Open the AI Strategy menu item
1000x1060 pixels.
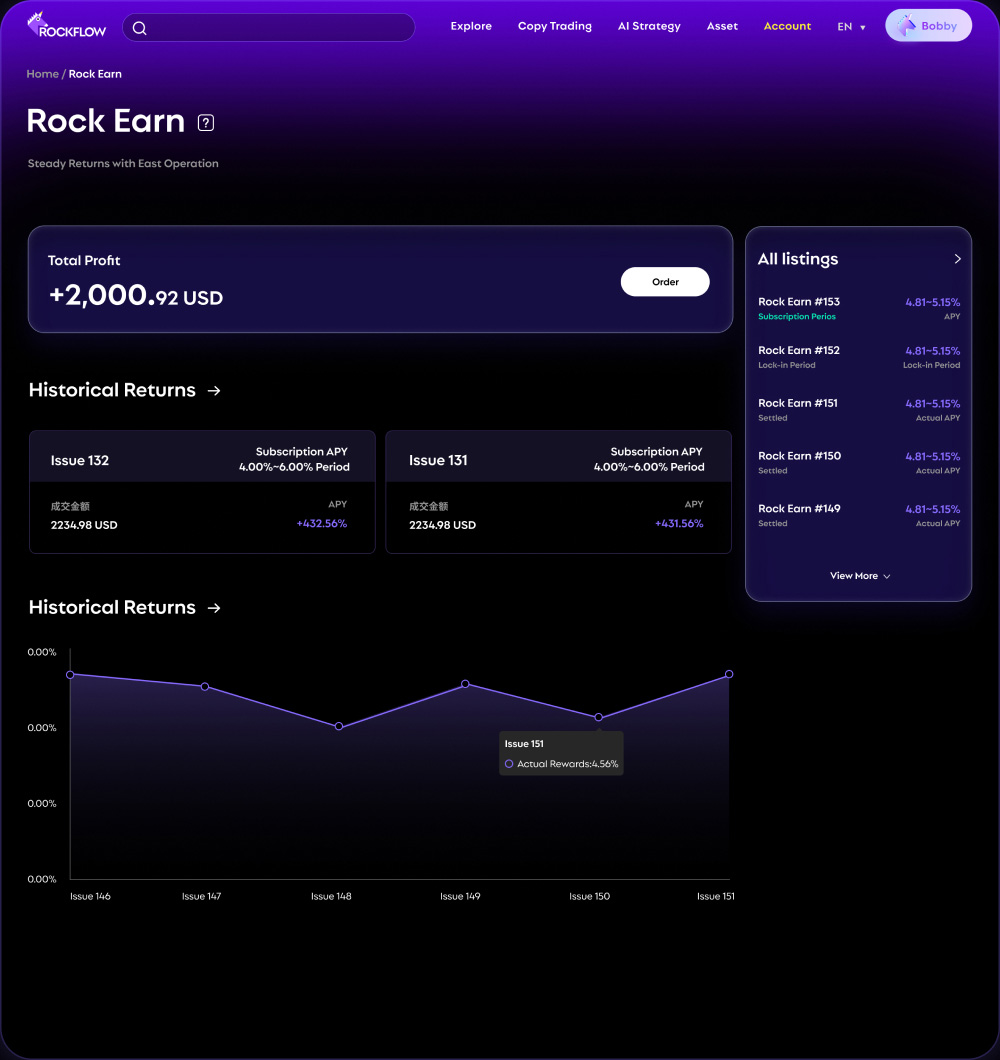(649, 26)
